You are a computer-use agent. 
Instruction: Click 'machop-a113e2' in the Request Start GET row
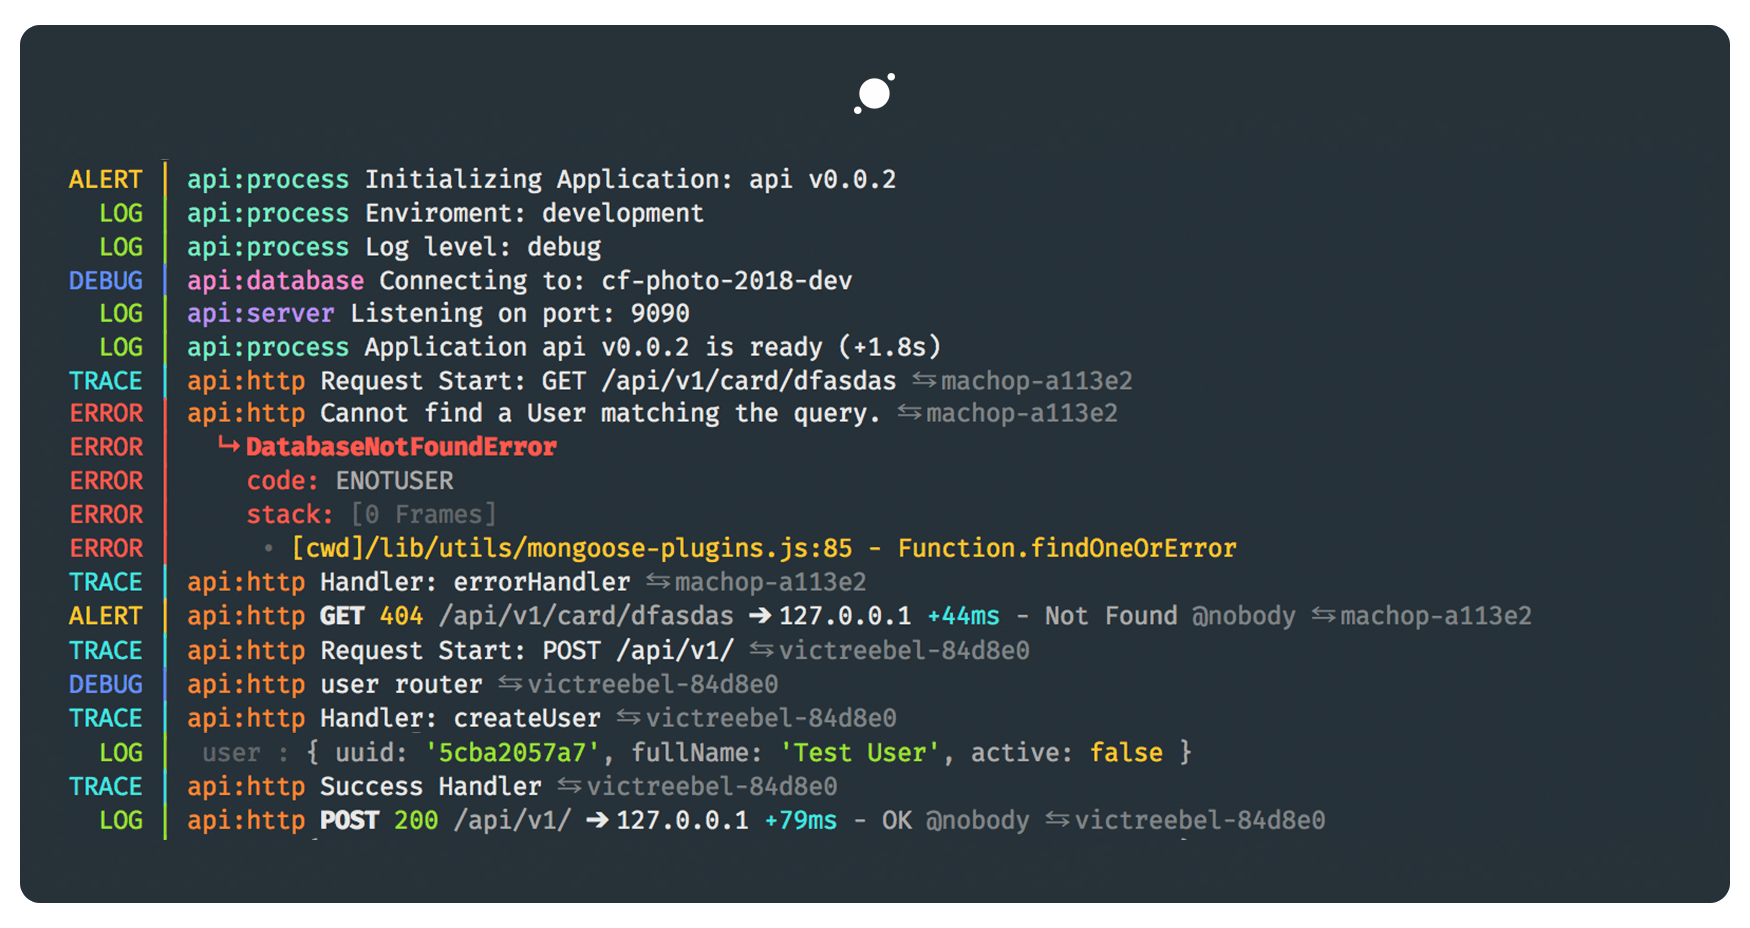point(1037,381)
